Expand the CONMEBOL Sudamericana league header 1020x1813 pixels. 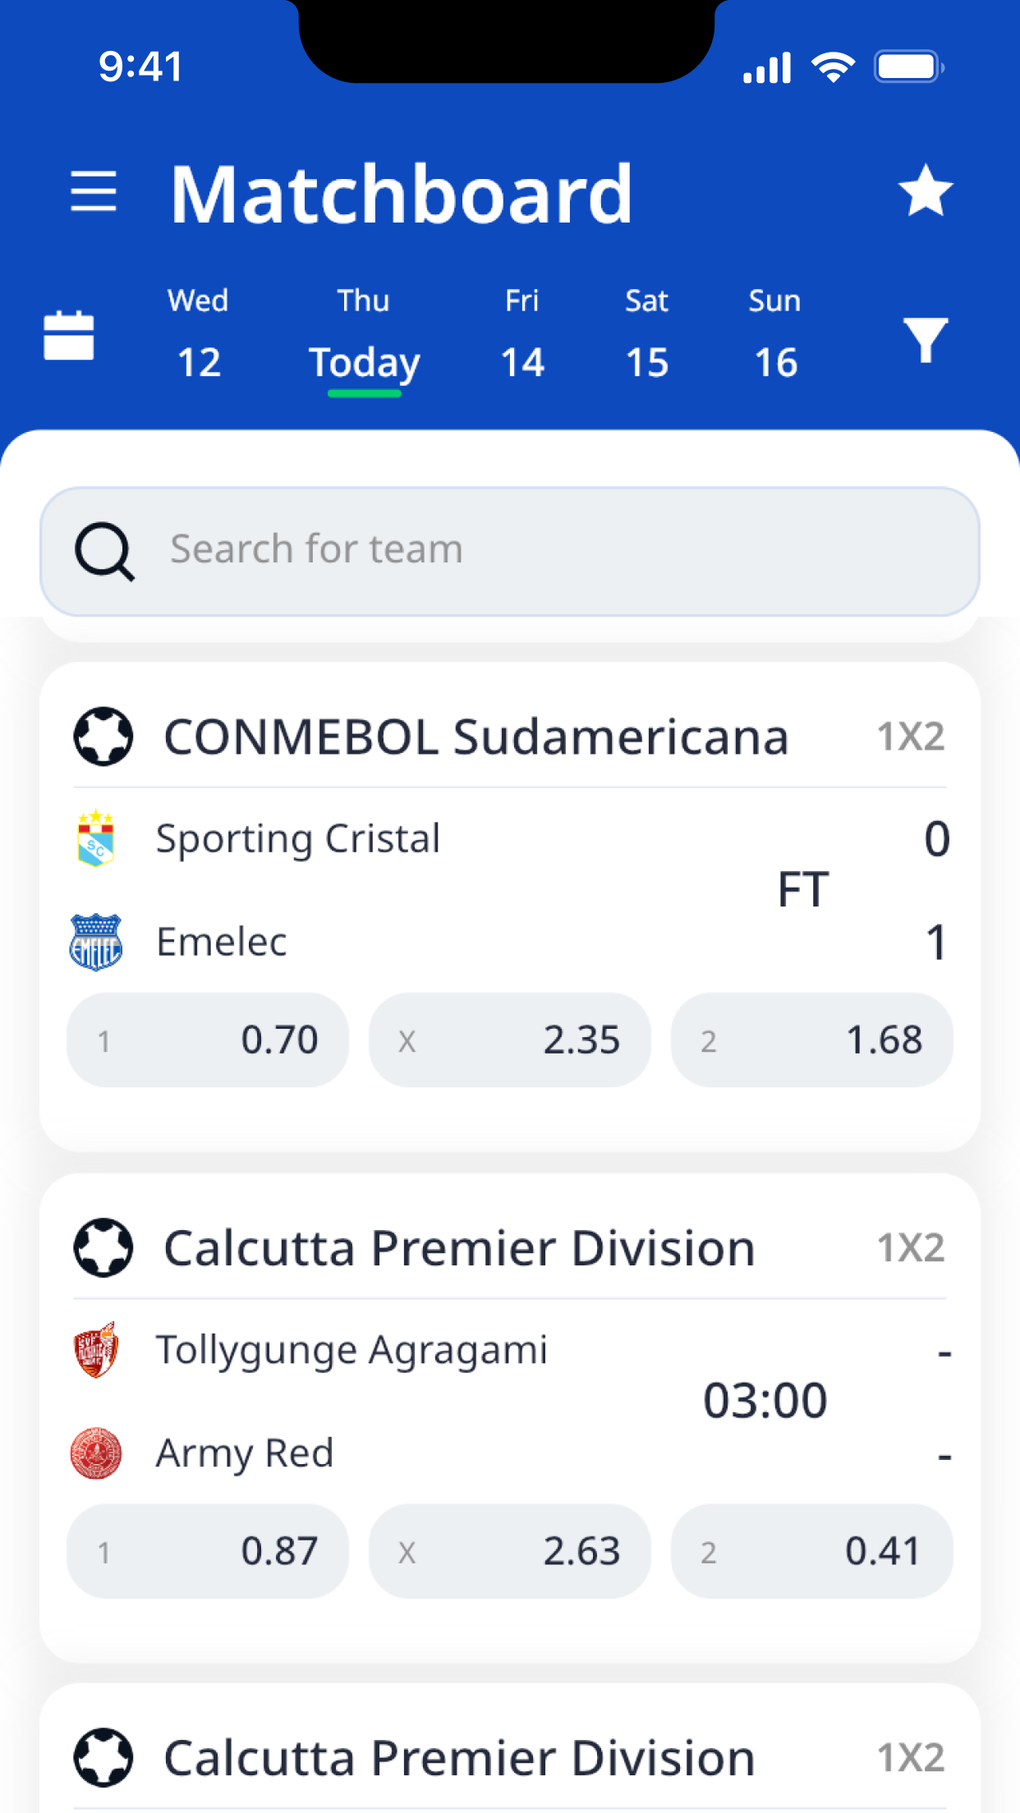tap(475, 737)
